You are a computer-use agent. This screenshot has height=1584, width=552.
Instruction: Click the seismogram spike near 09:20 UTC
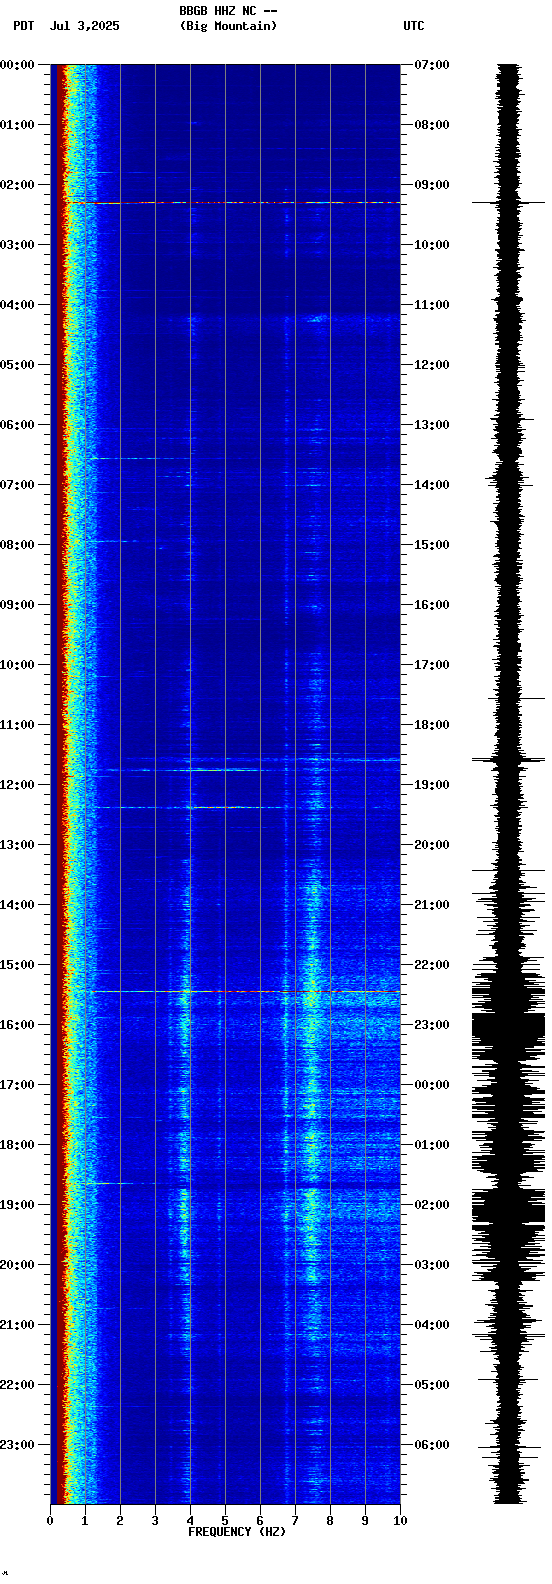509,203
